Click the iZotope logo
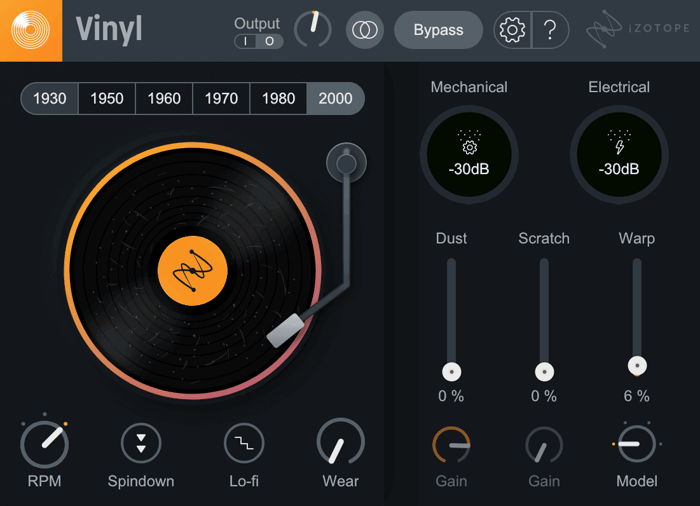 point(638,29)
